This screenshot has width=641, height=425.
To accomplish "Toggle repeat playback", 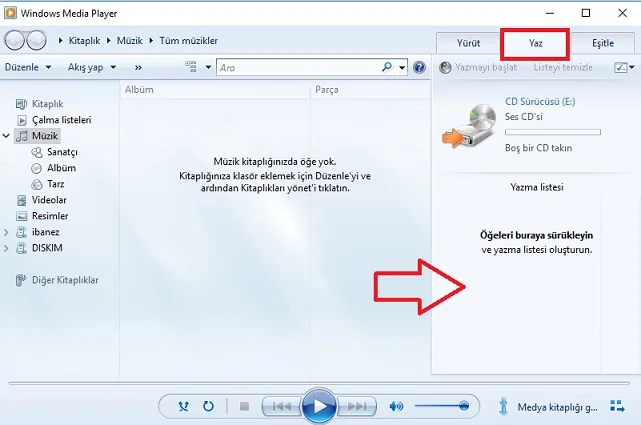I will tap(208, 406).
